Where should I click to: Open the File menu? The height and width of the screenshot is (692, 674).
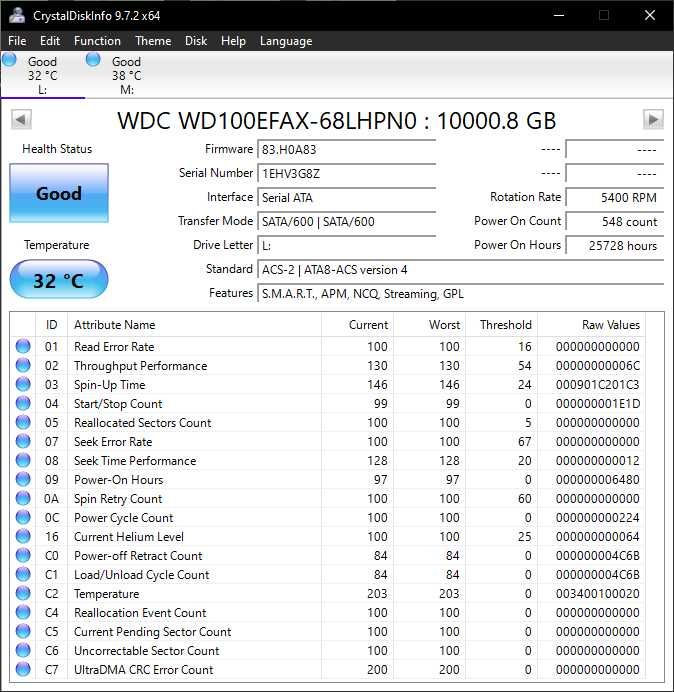pos(17,41)
